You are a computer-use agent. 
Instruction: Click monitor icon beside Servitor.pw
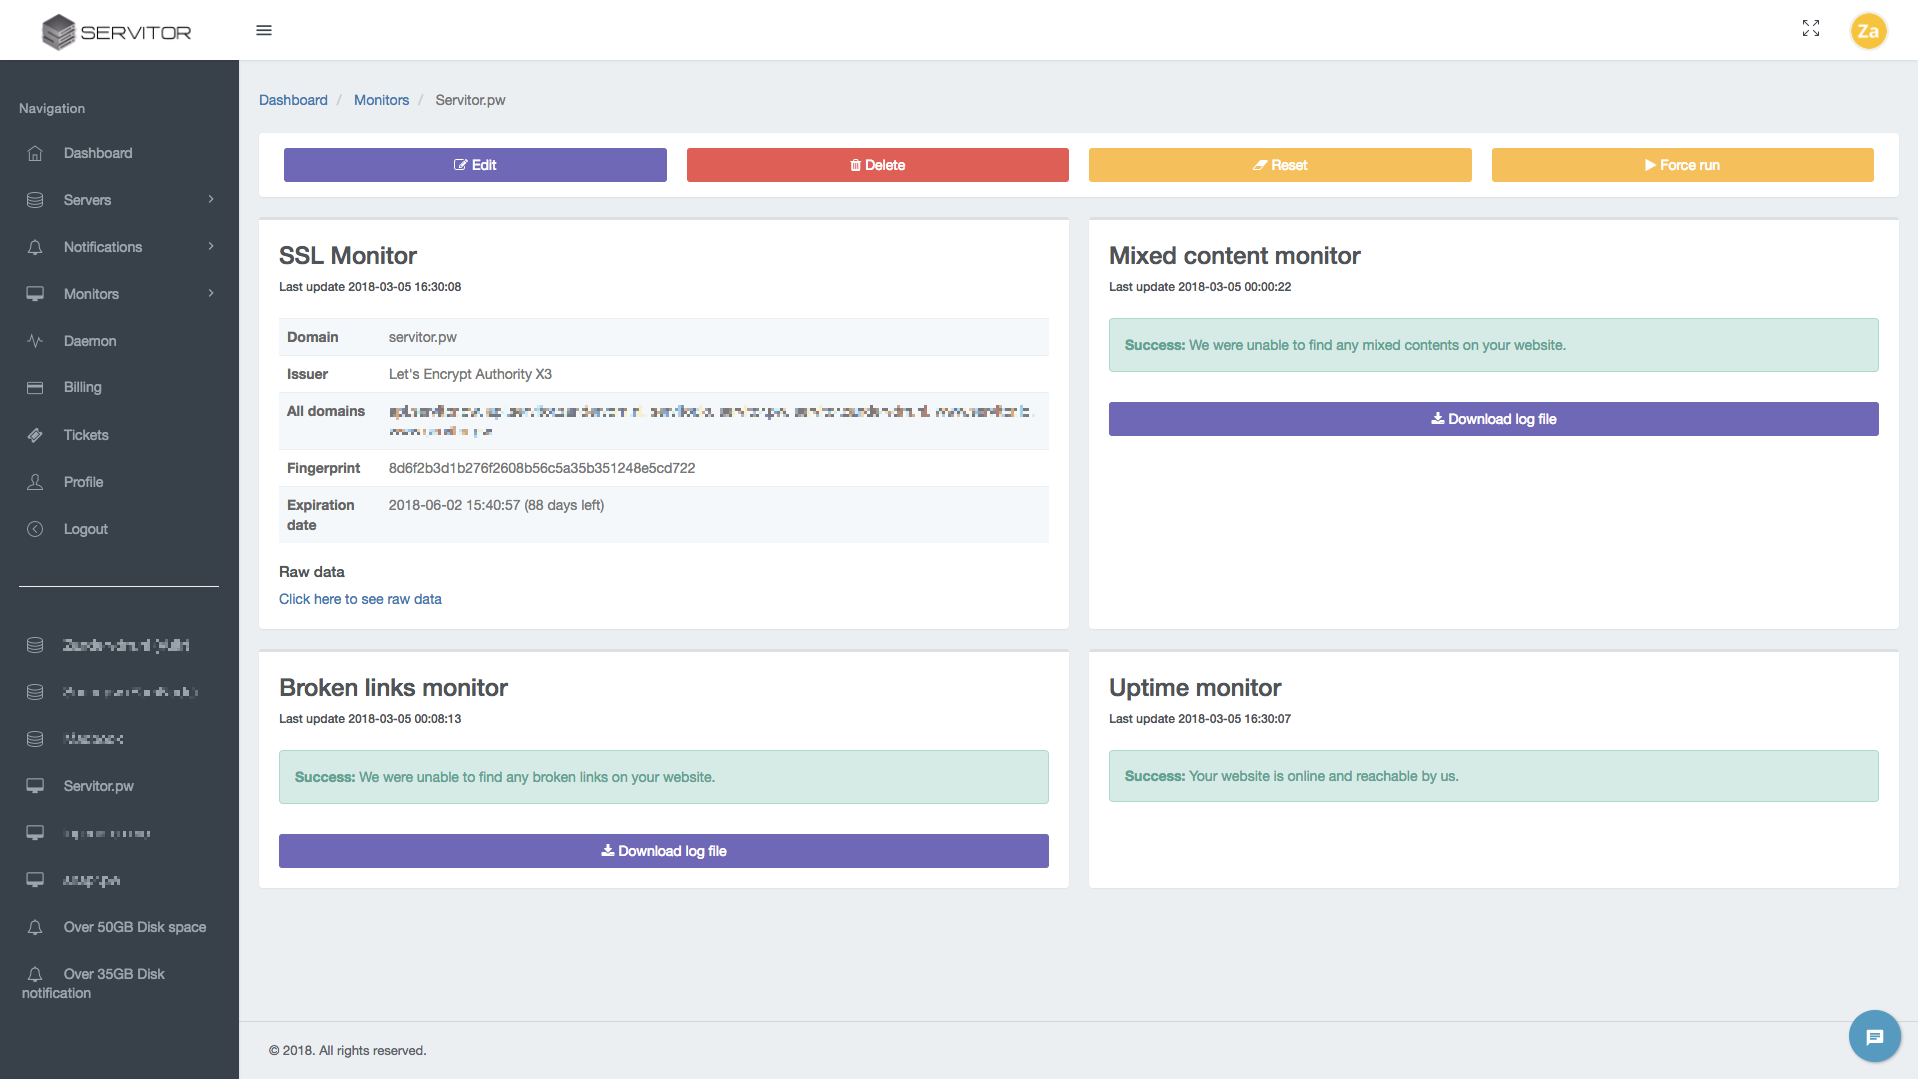(35, 786)
